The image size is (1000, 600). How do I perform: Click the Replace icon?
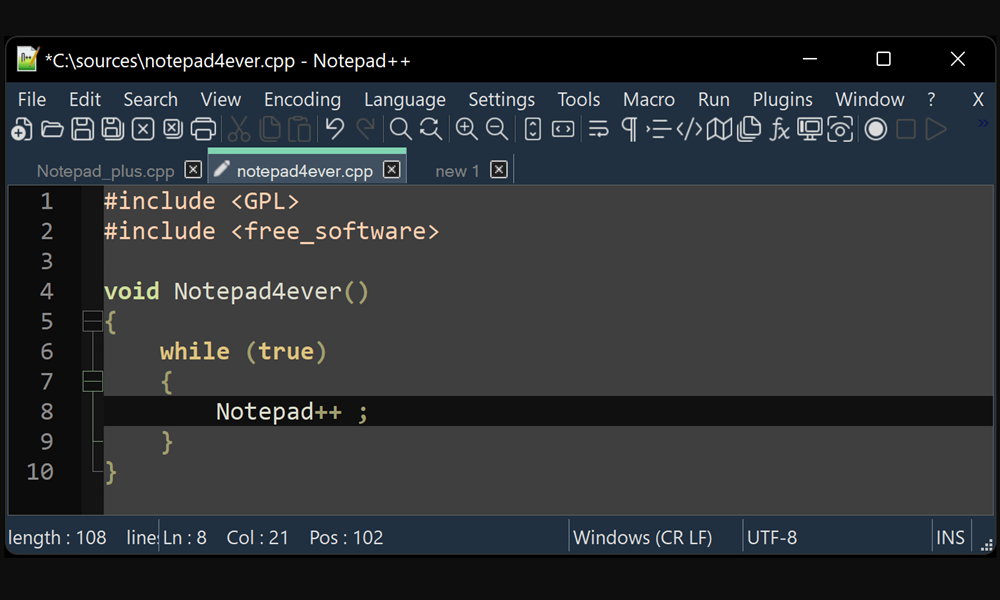coord(431,129)
